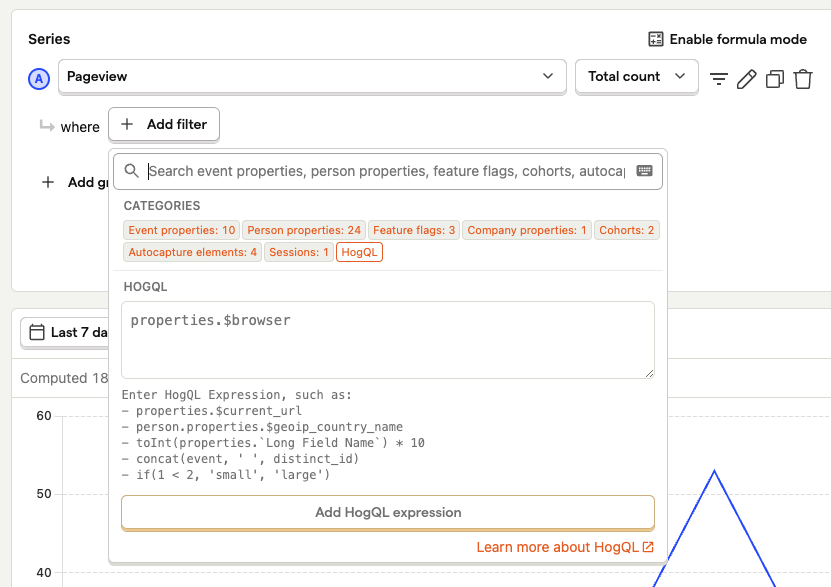Click the magnifier search icon
831x587 pixels.
click(x=131, y=171)
